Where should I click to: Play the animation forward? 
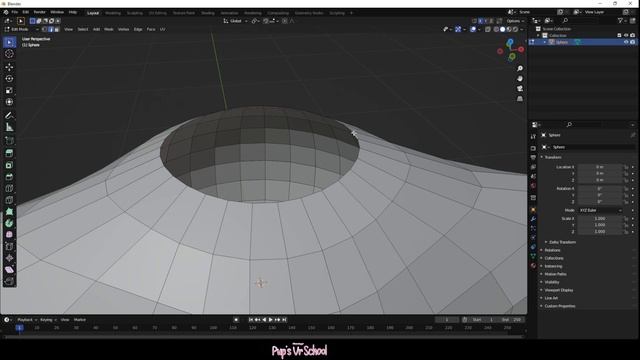point(271,320)
